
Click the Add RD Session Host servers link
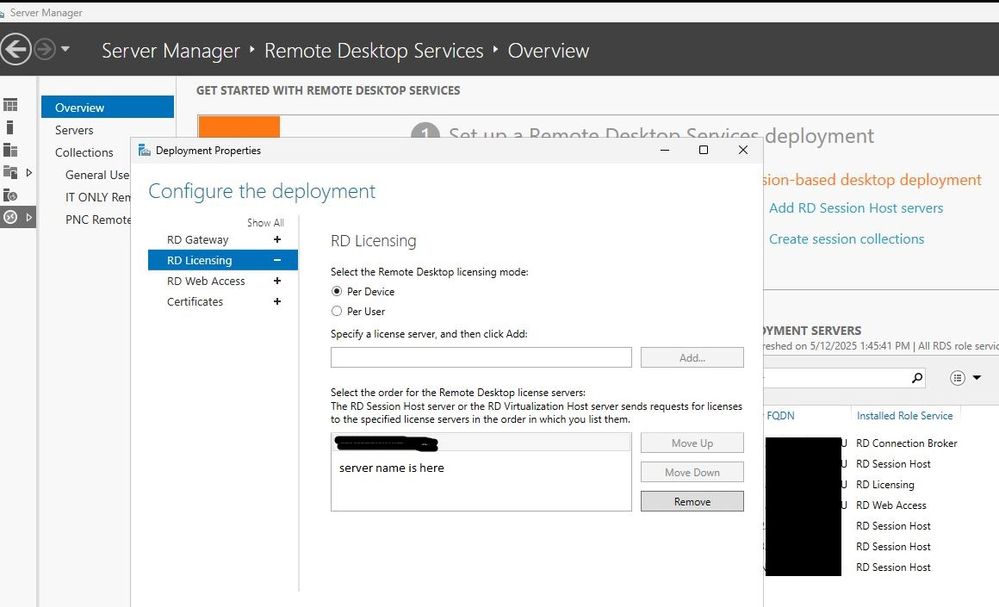pyautogui.click(x=856, y=208)
